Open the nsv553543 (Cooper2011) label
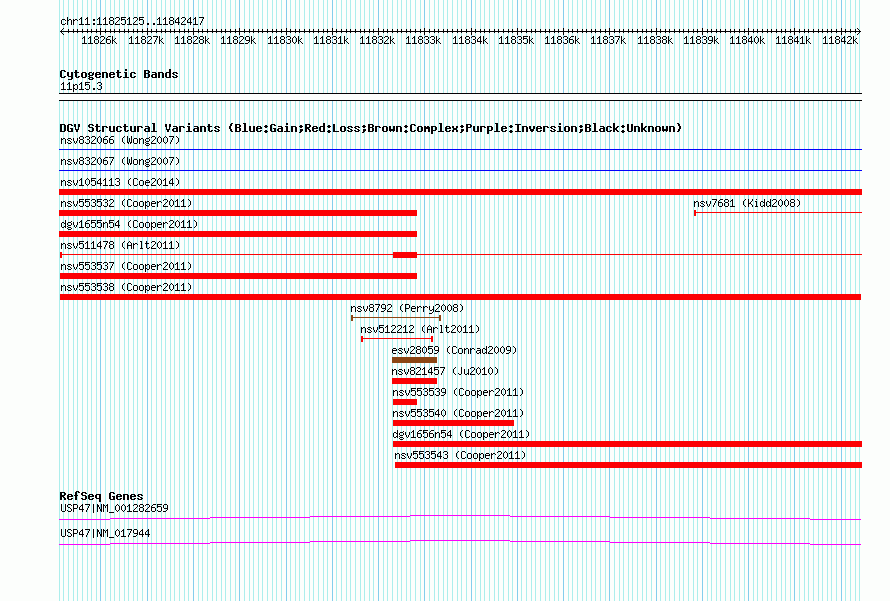The width and height of the screenshot is (890, 601). (460, 455)
